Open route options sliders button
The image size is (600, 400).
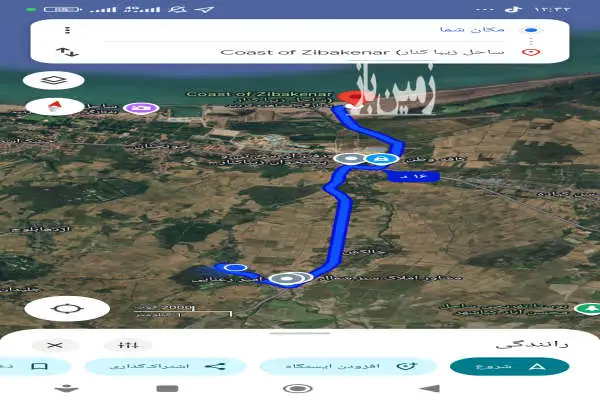point(128,345)
